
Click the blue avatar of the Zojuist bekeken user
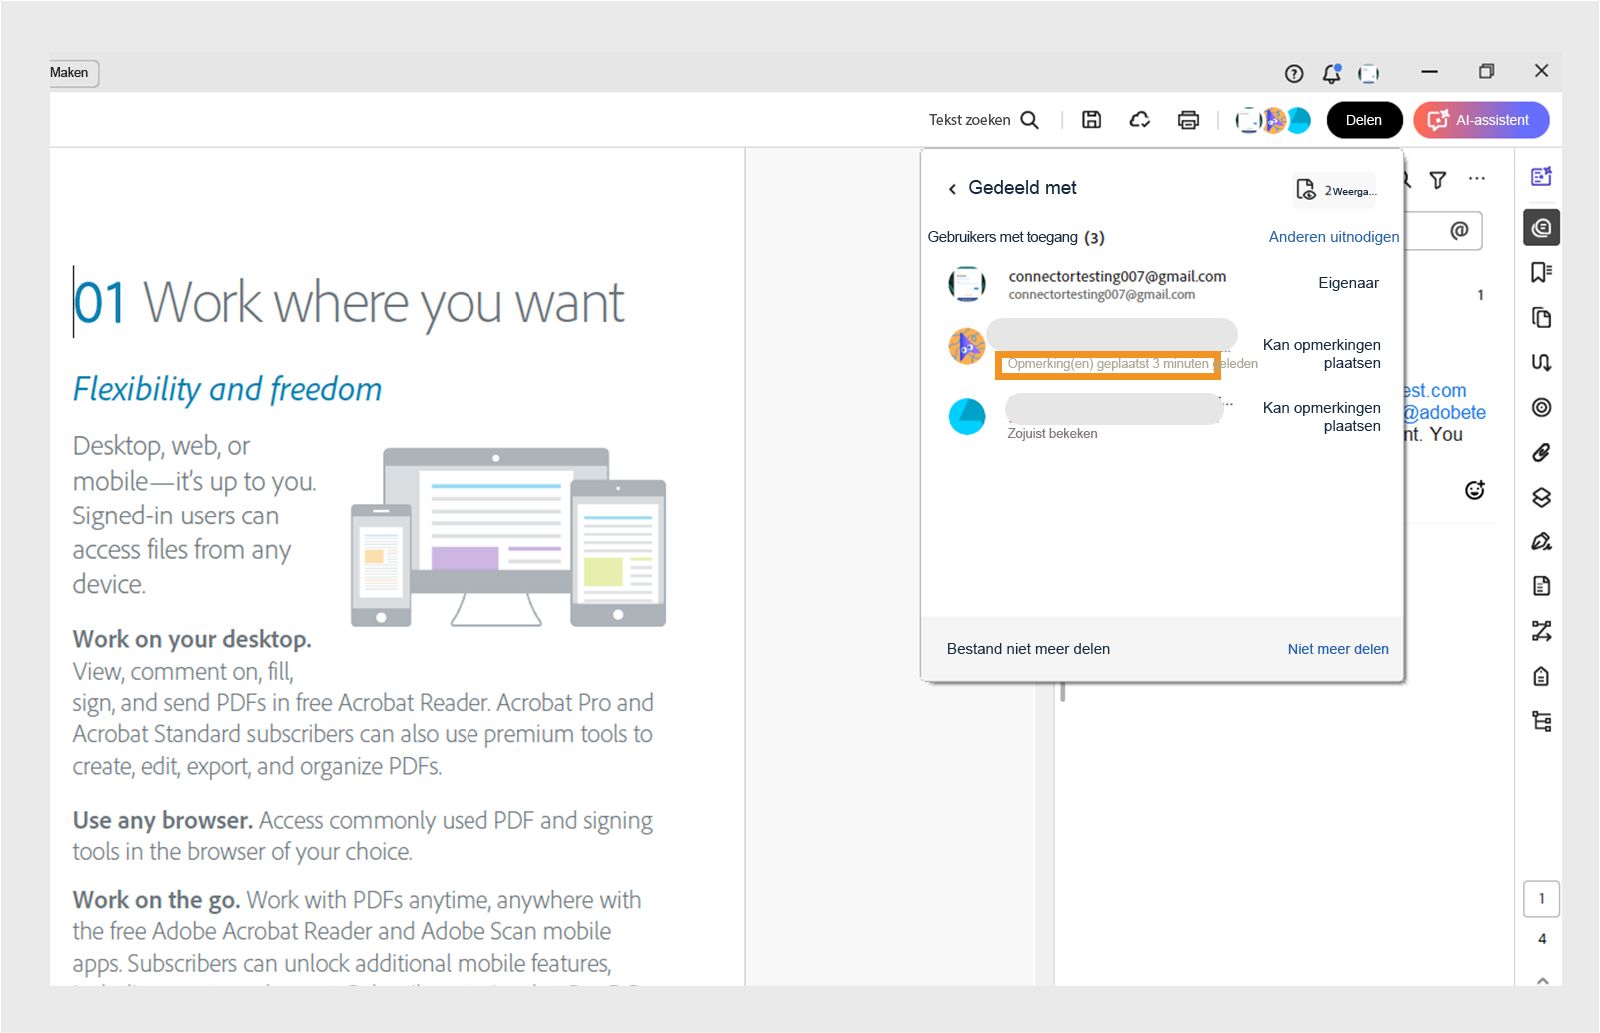coord(967,416)
